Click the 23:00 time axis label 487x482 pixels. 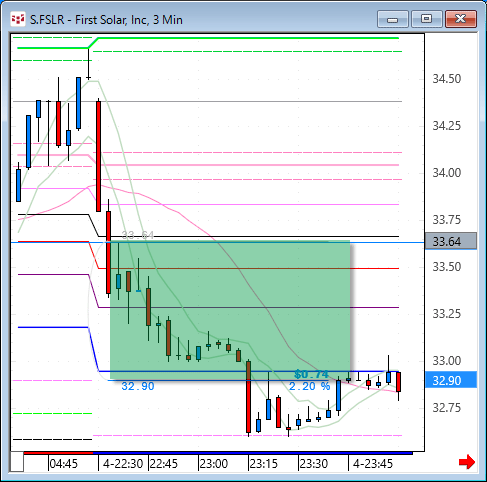[214, 464]
